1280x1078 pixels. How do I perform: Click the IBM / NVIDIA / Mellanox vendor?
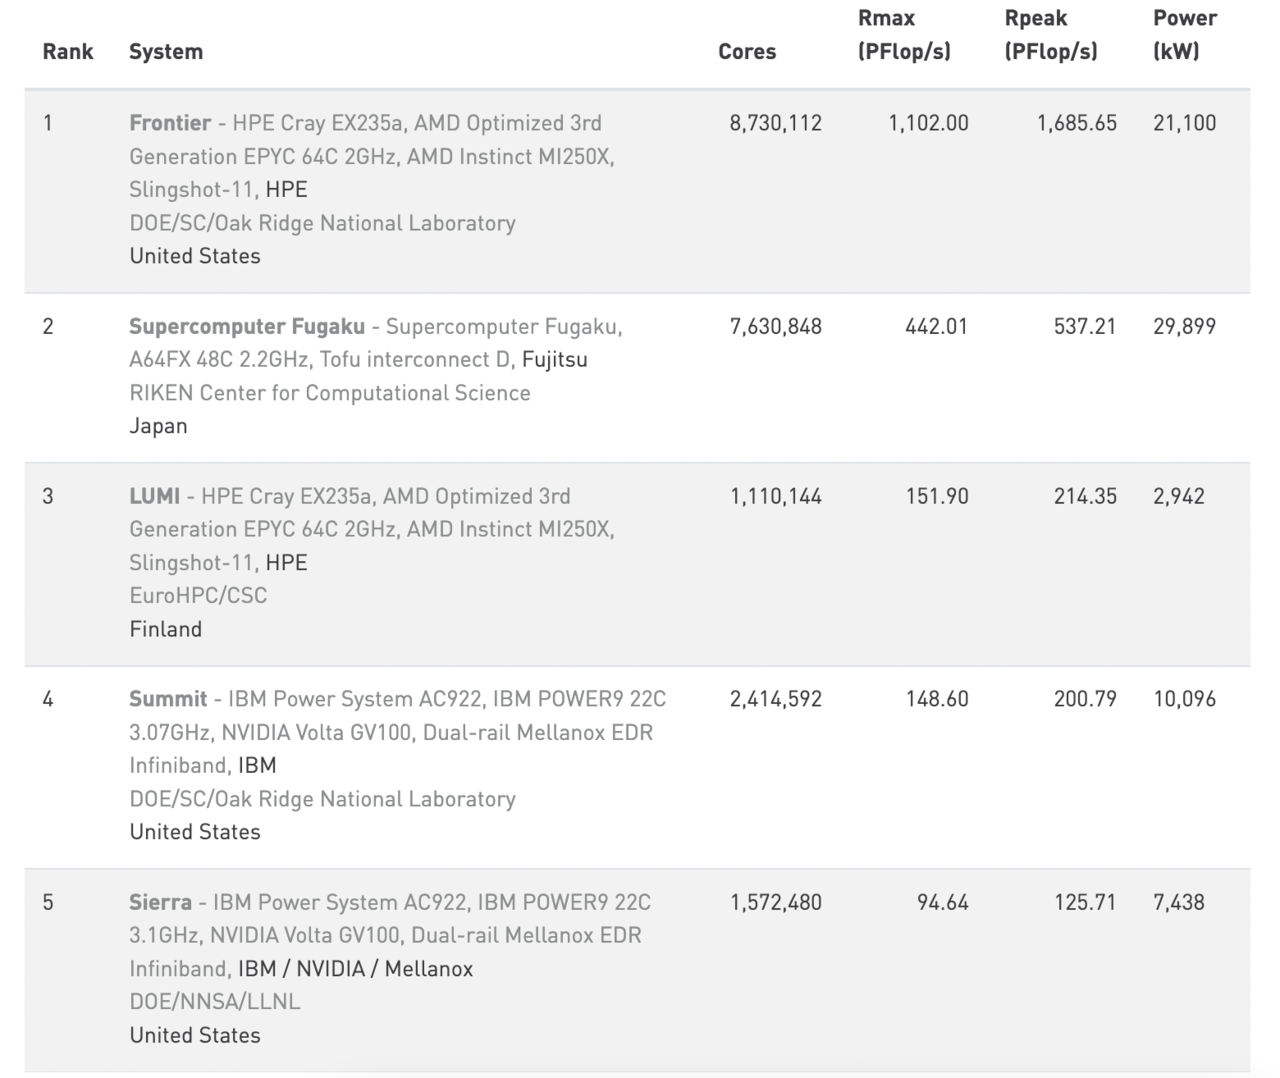click(355, 968)
